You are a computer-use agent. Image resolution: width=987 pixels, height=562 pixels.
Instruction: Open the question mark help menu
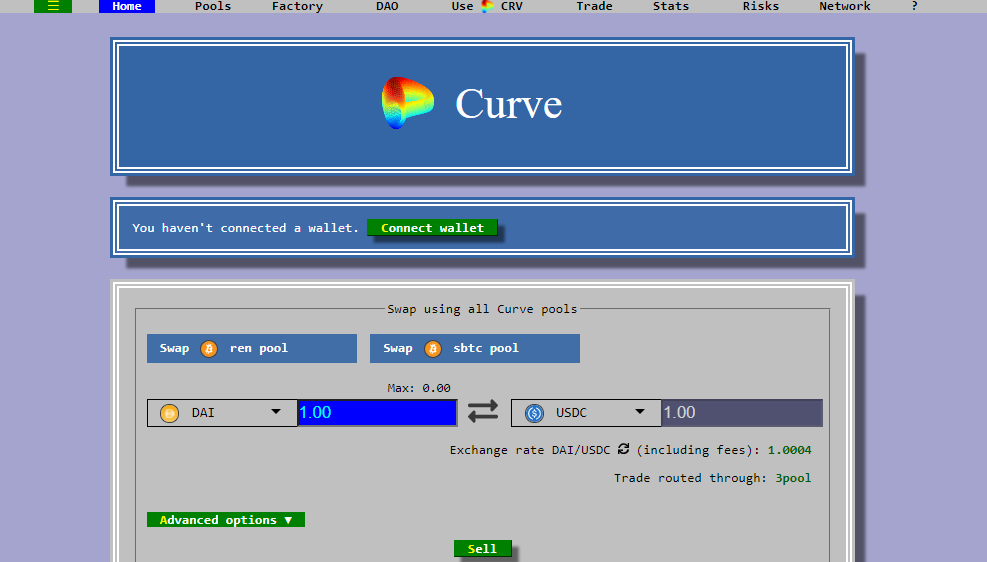point(915,6)
